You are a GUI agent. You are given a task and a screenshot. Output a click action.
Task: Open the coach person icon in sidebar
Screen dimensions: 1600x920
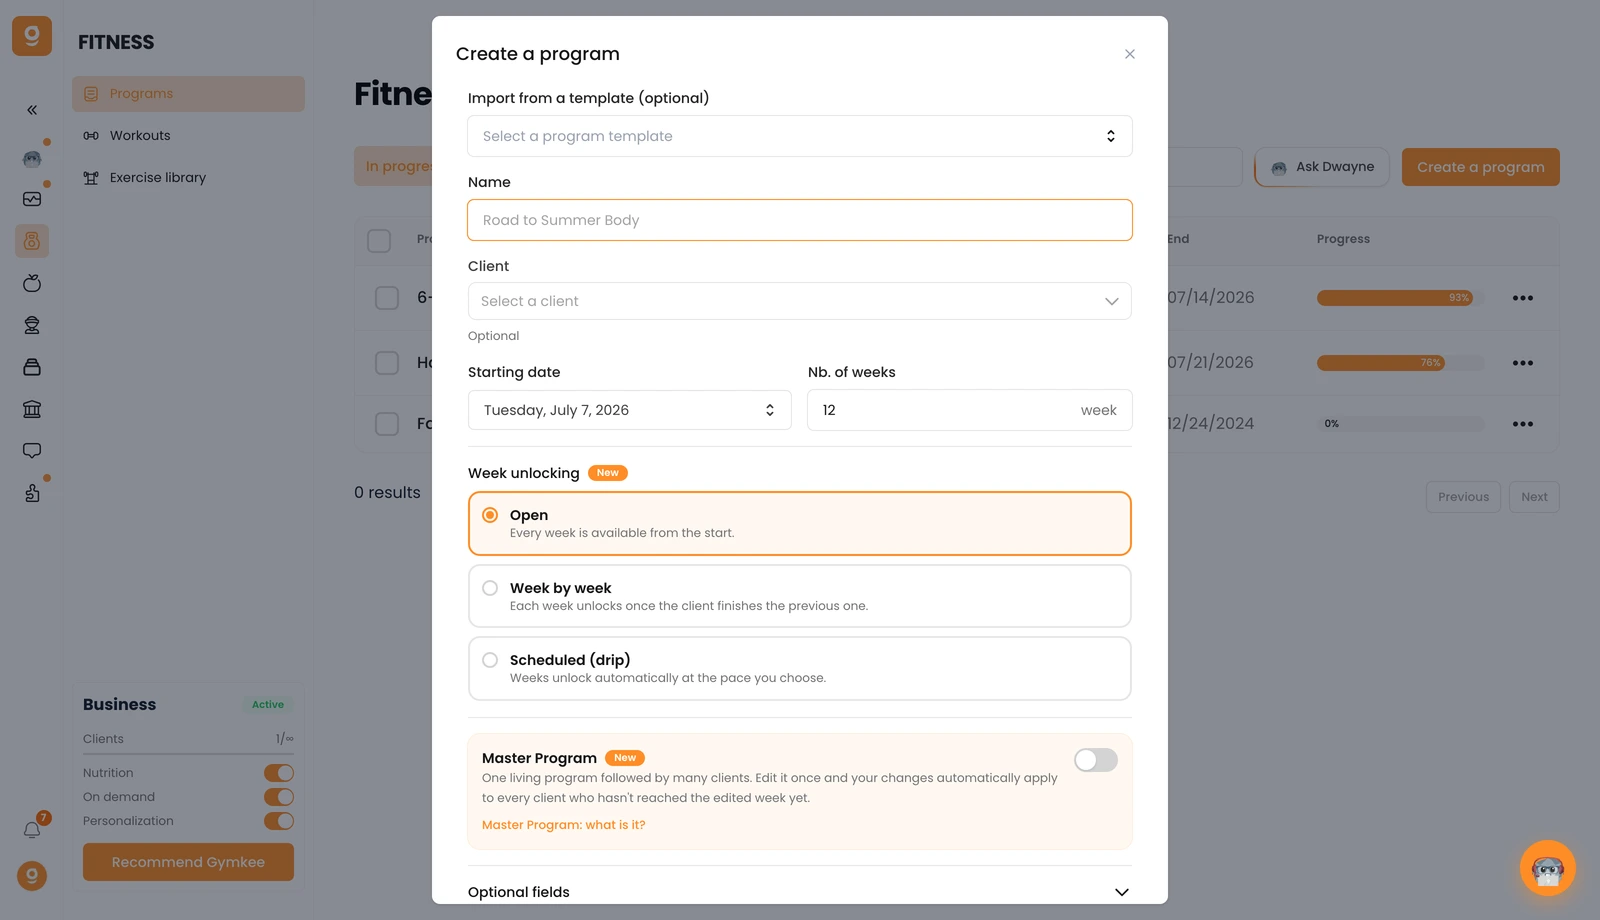(x=32, y=325)
